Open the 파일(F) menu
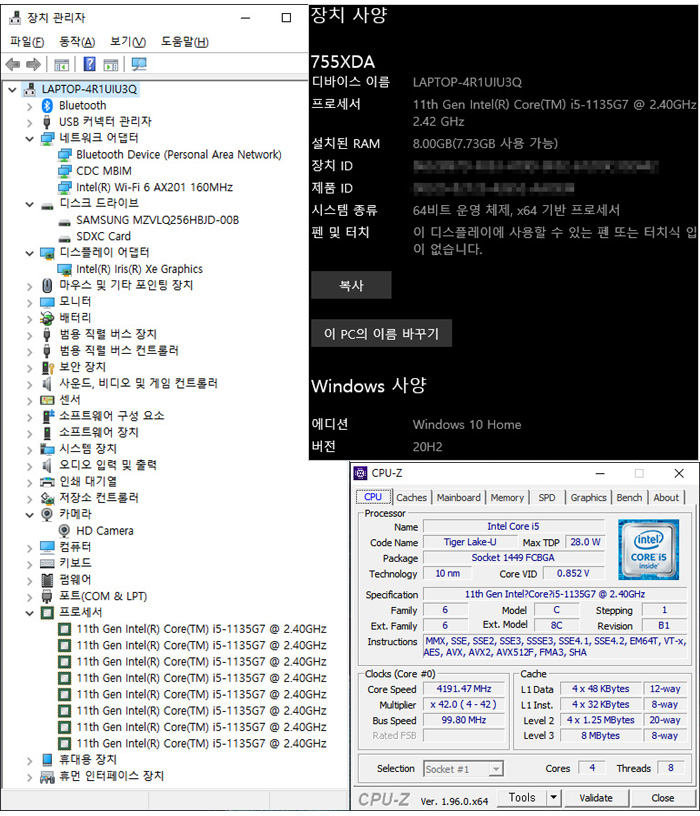 pos(27,42)
